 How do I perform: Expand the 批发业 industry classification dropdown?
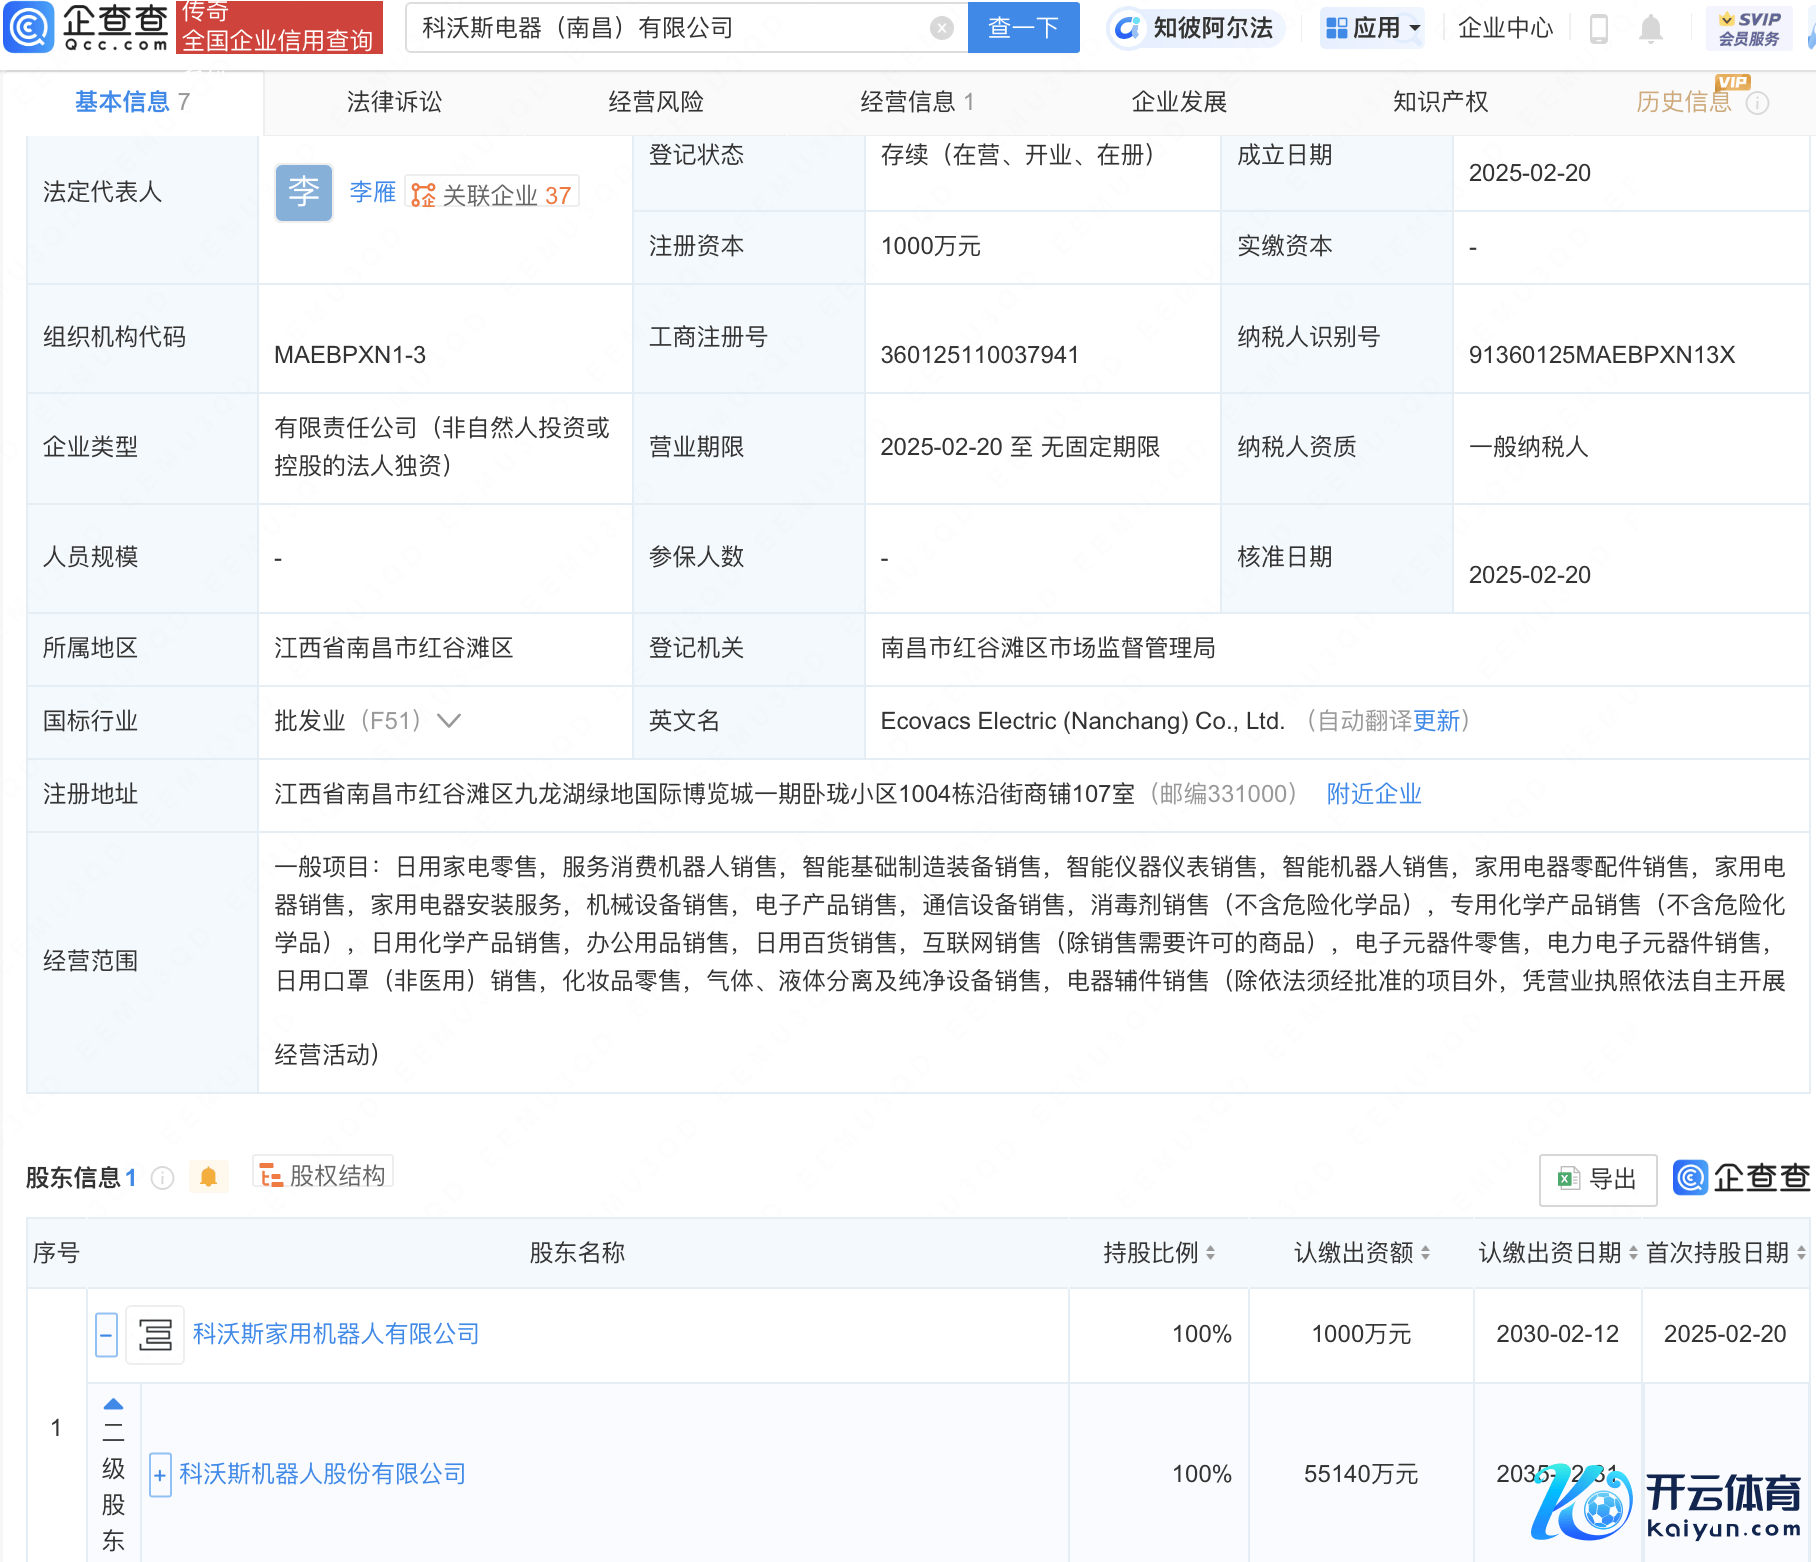pos(449,721)
